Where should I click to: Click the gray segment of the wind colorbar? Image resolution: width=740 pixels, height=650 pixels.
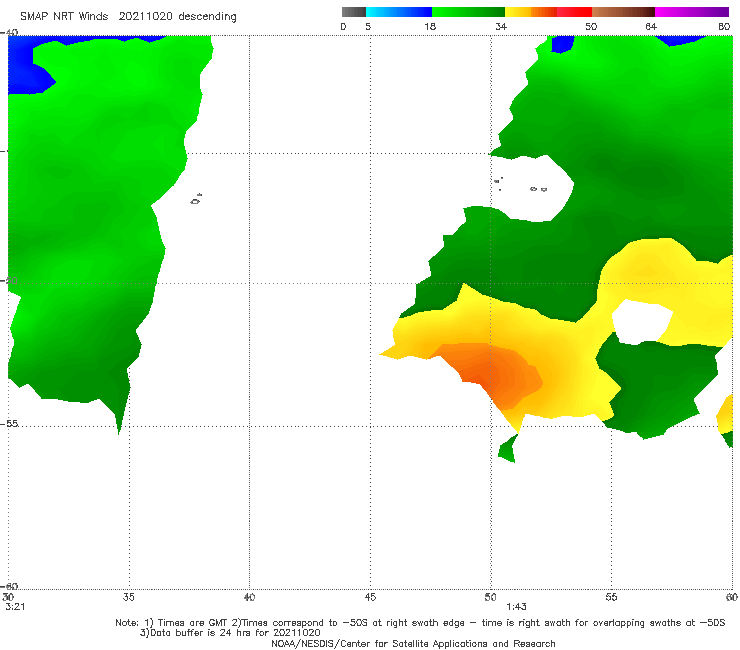[x=354, y=12]
